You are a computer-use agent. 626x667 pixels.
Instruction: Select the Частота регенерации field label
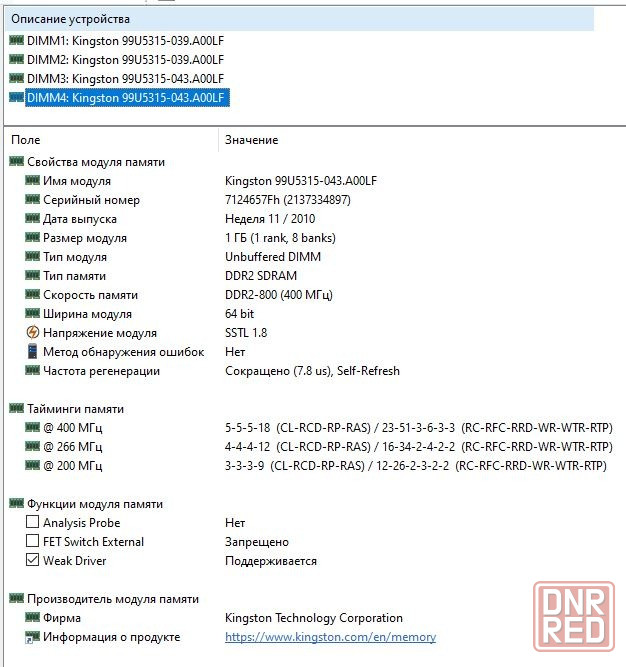[101, 371]
